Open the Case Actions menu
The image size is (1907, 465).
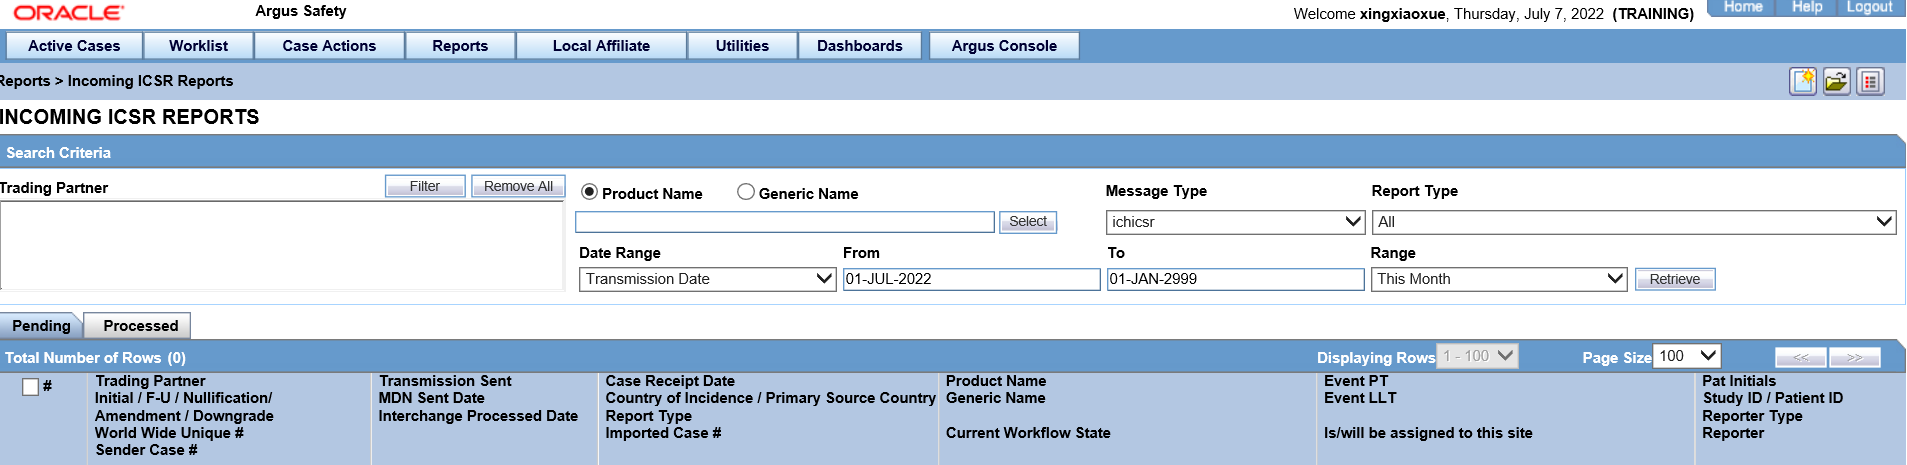pyautogui.click(x=329, y=46)
